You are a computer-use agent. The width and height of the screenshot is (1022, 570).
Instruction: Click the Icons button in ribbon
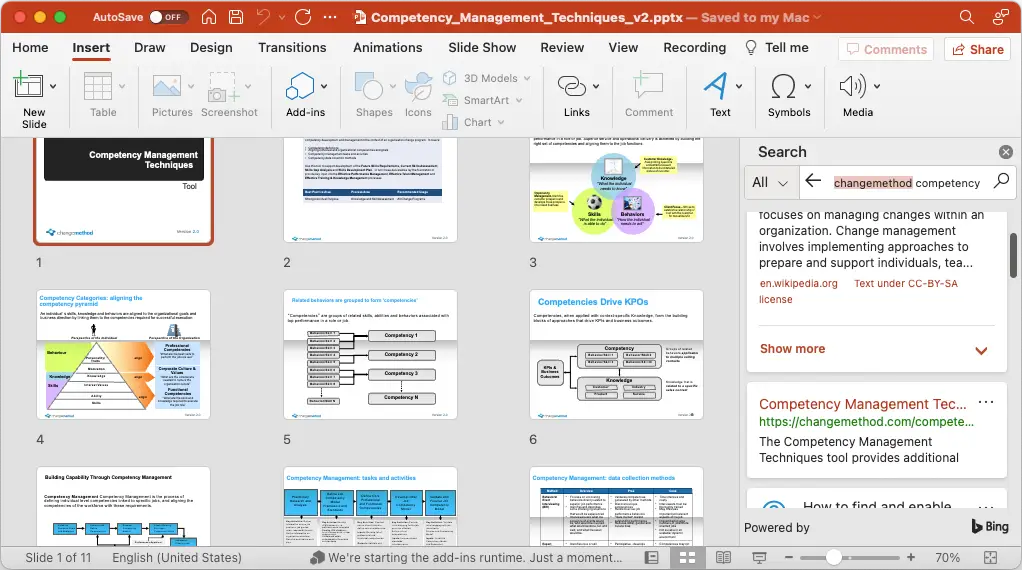click(x=418, y=95)
